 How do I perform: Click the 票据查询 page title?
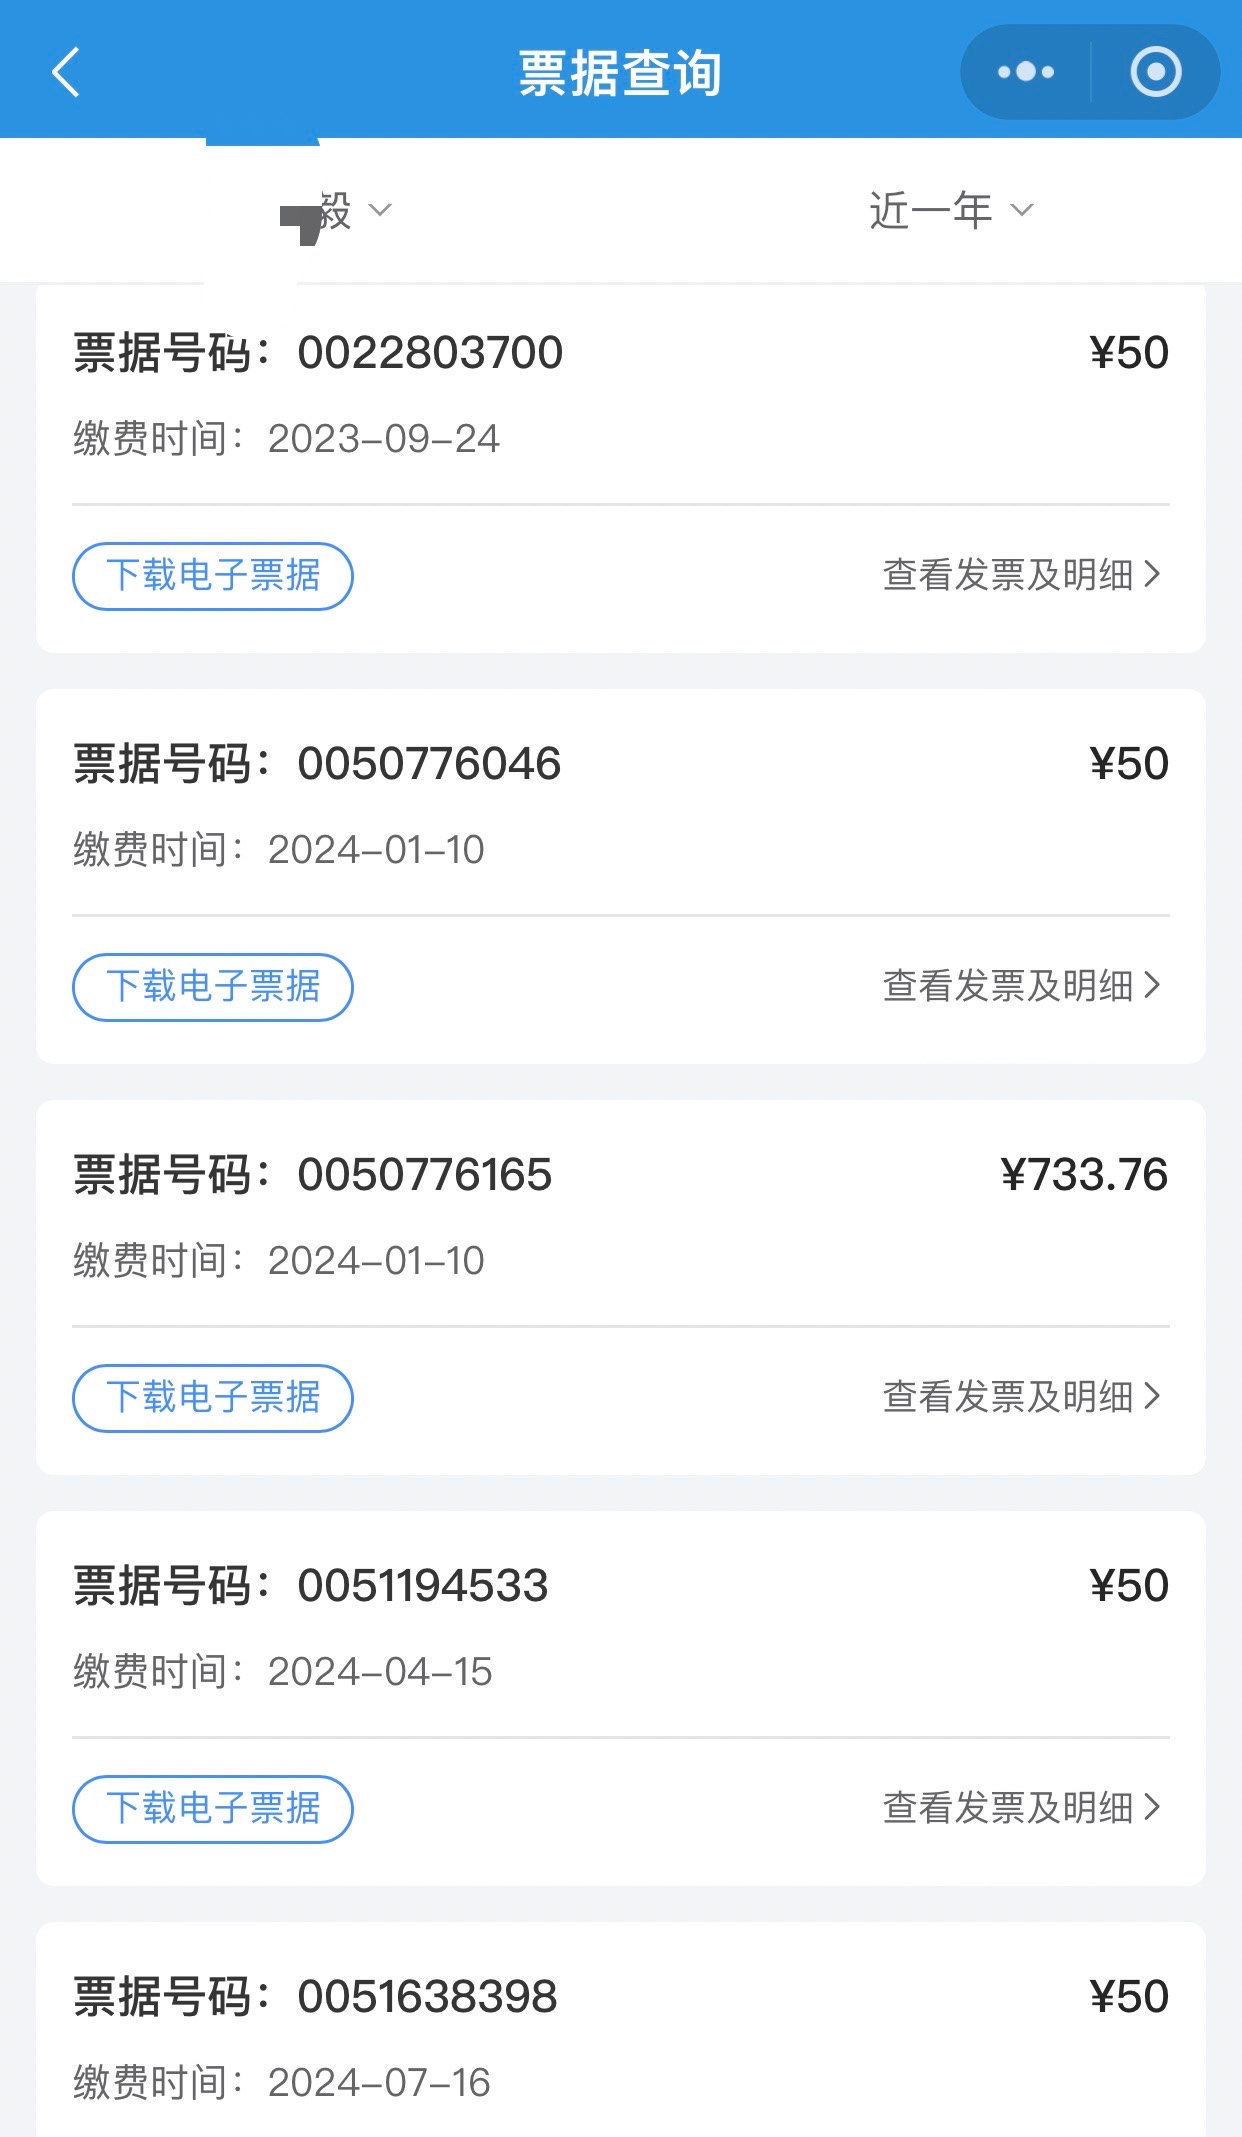point(620,73)
